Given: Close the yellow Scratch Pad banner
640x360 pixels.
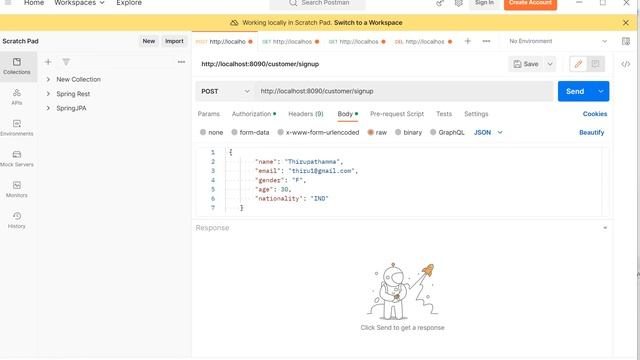Looking at the screenshot, I should pyautogui.click(x=626, y=23).
